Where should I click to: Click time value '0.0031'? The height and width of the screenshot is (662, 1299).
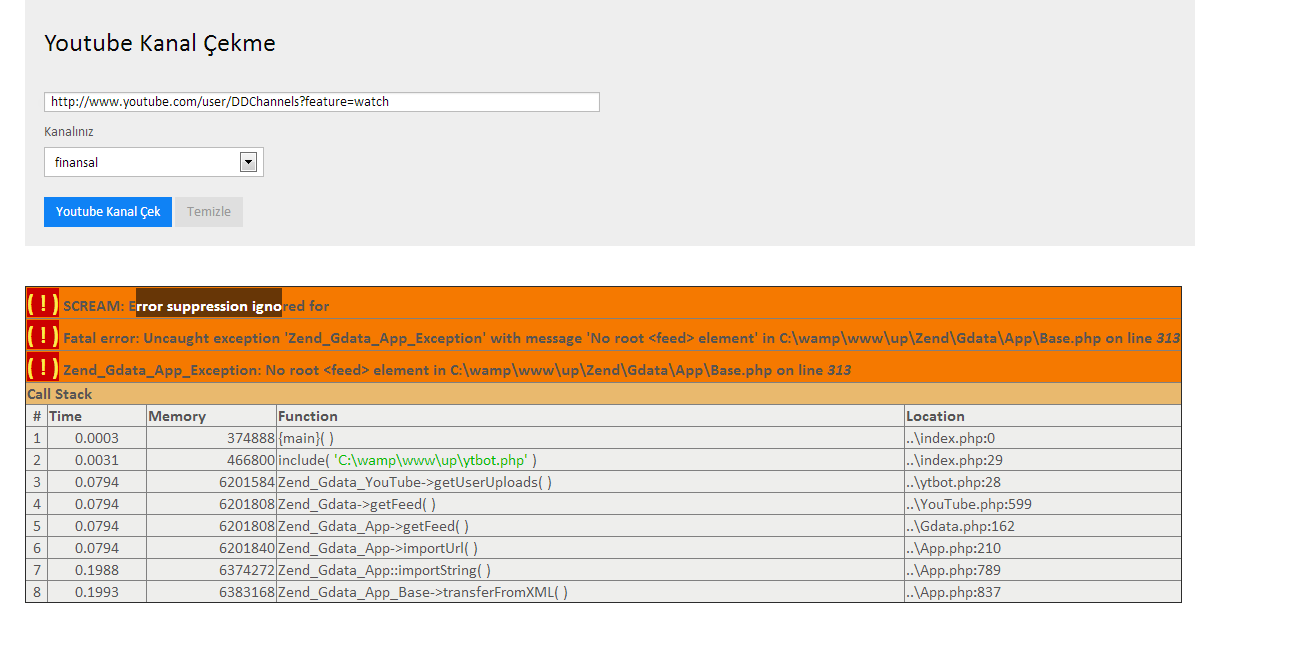pyautogui.click(x=97, y=460)
